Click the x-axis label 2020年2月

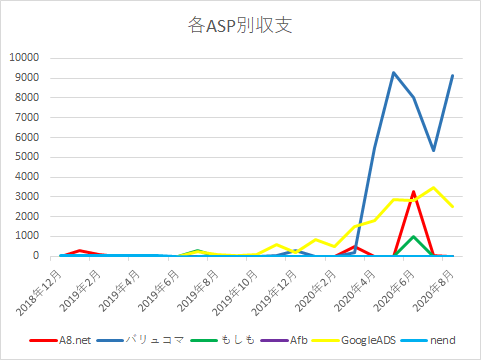316,291
